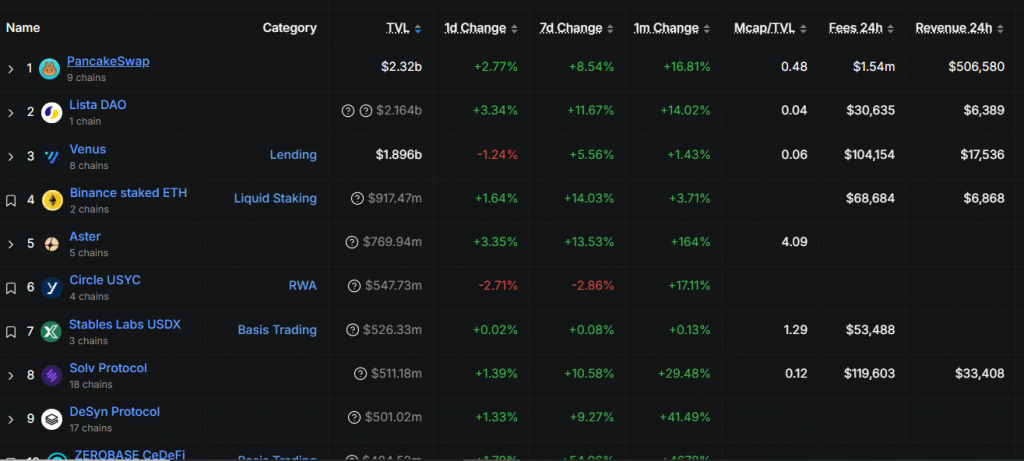This screenshot has width=1024, height=461.
Task: Open the Liquid Staking category link
Action: [x=275, y=199]
